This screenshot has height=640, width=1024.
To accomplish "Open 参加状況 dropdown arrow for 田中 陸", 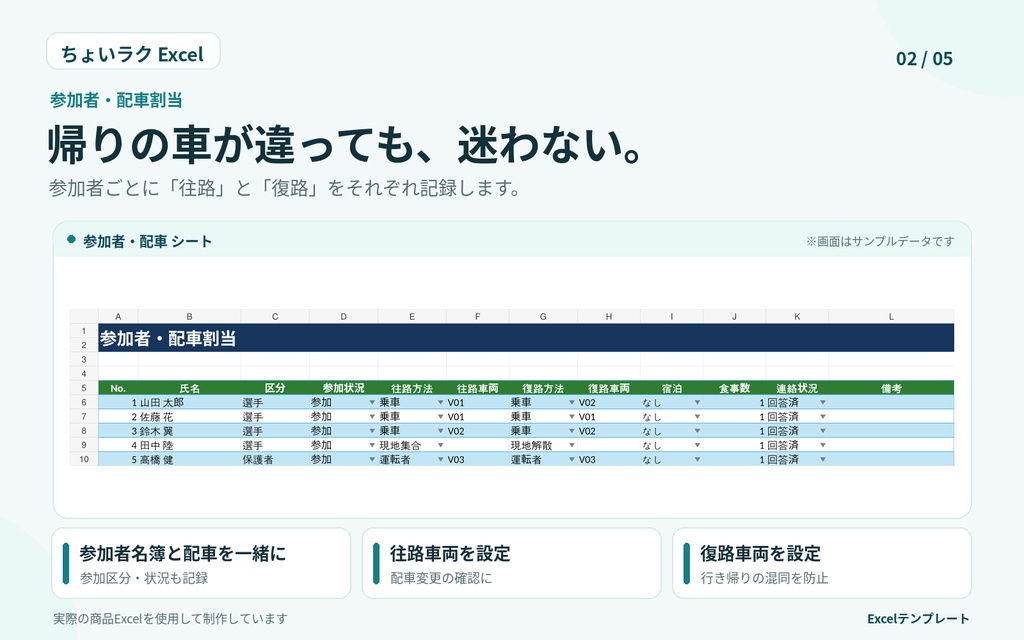I will point(372,445).
